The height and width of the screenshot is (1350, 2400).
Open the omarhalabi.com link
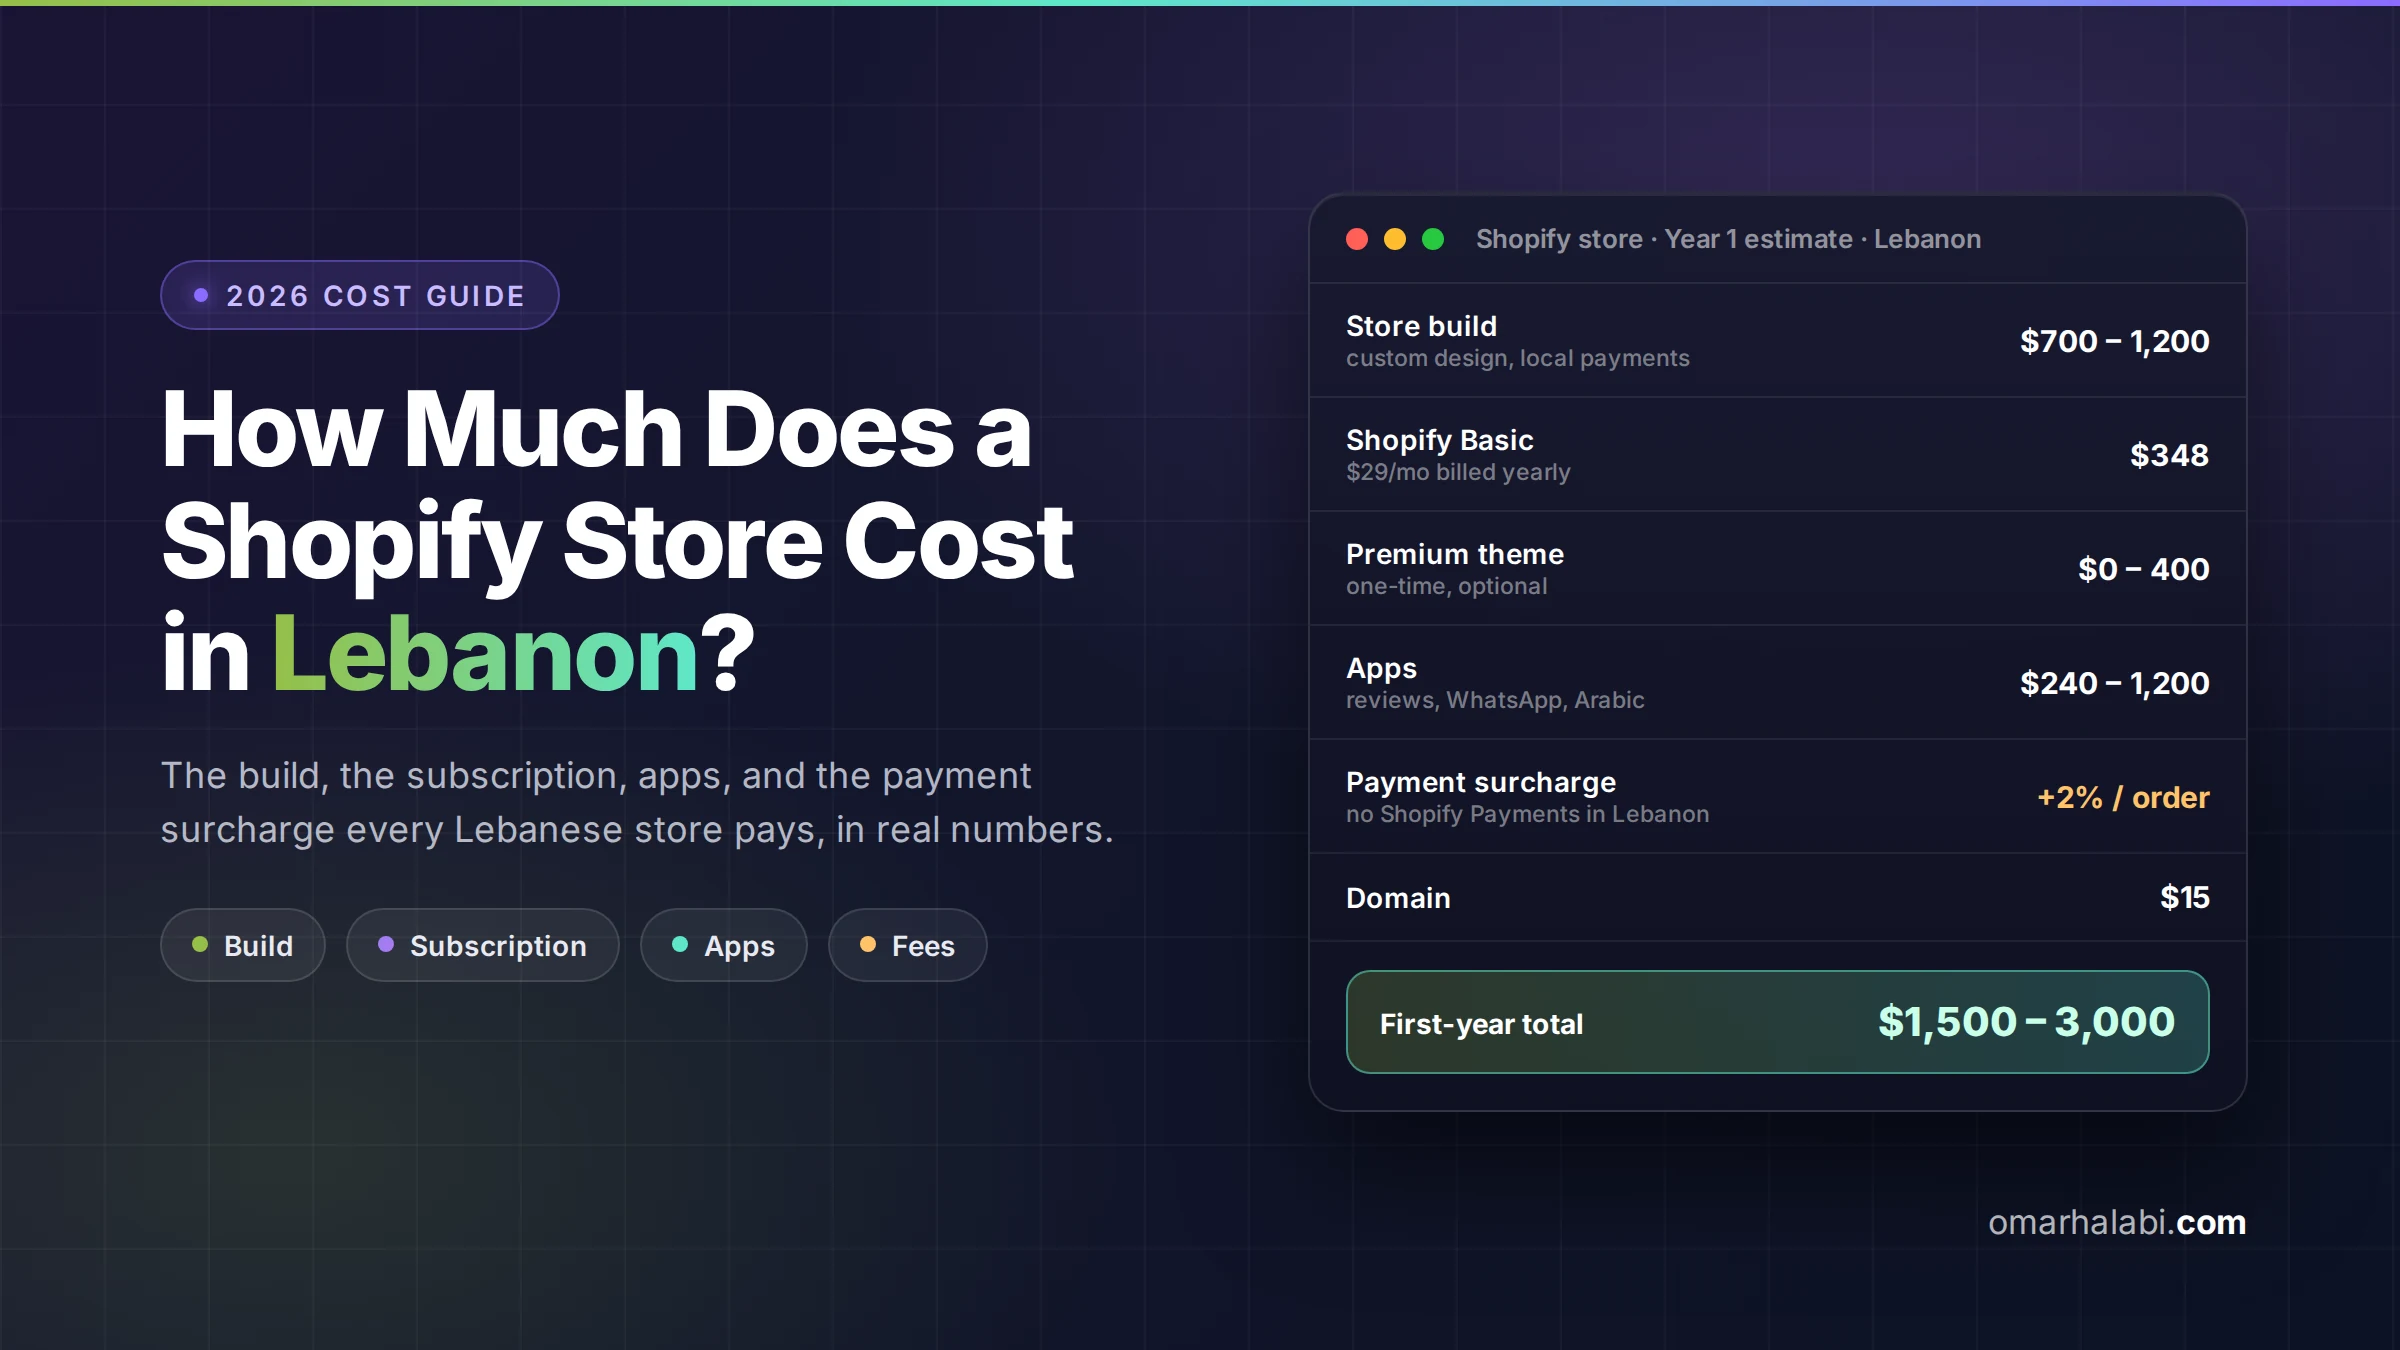(x=2117, y=1222)
